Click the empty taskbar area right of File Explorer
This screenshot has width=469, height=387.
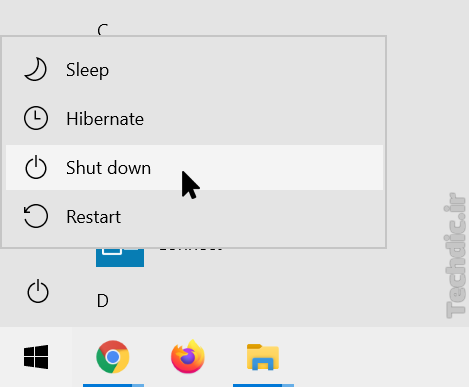pos(380,357)
